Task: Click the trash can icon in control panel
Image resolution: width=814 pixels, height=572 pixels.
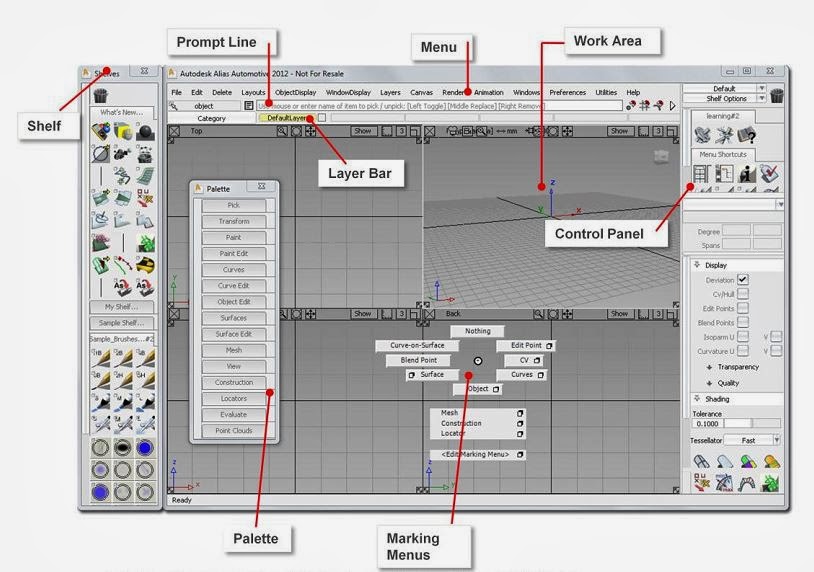Action: 777,96
